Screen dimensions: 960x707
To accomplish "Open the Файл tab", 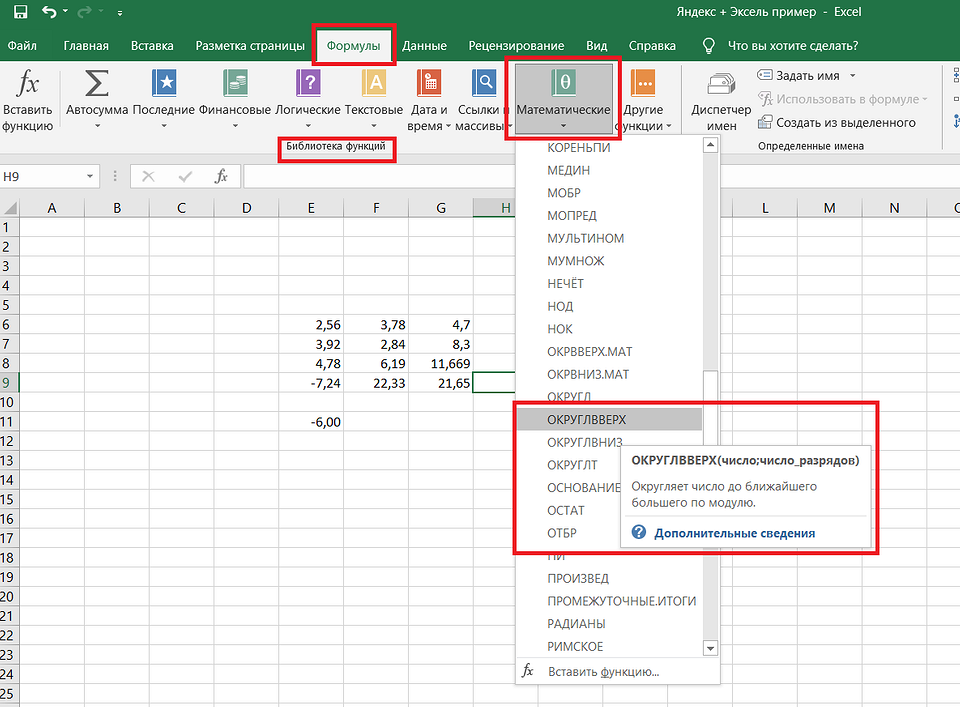I will point(22,45).
